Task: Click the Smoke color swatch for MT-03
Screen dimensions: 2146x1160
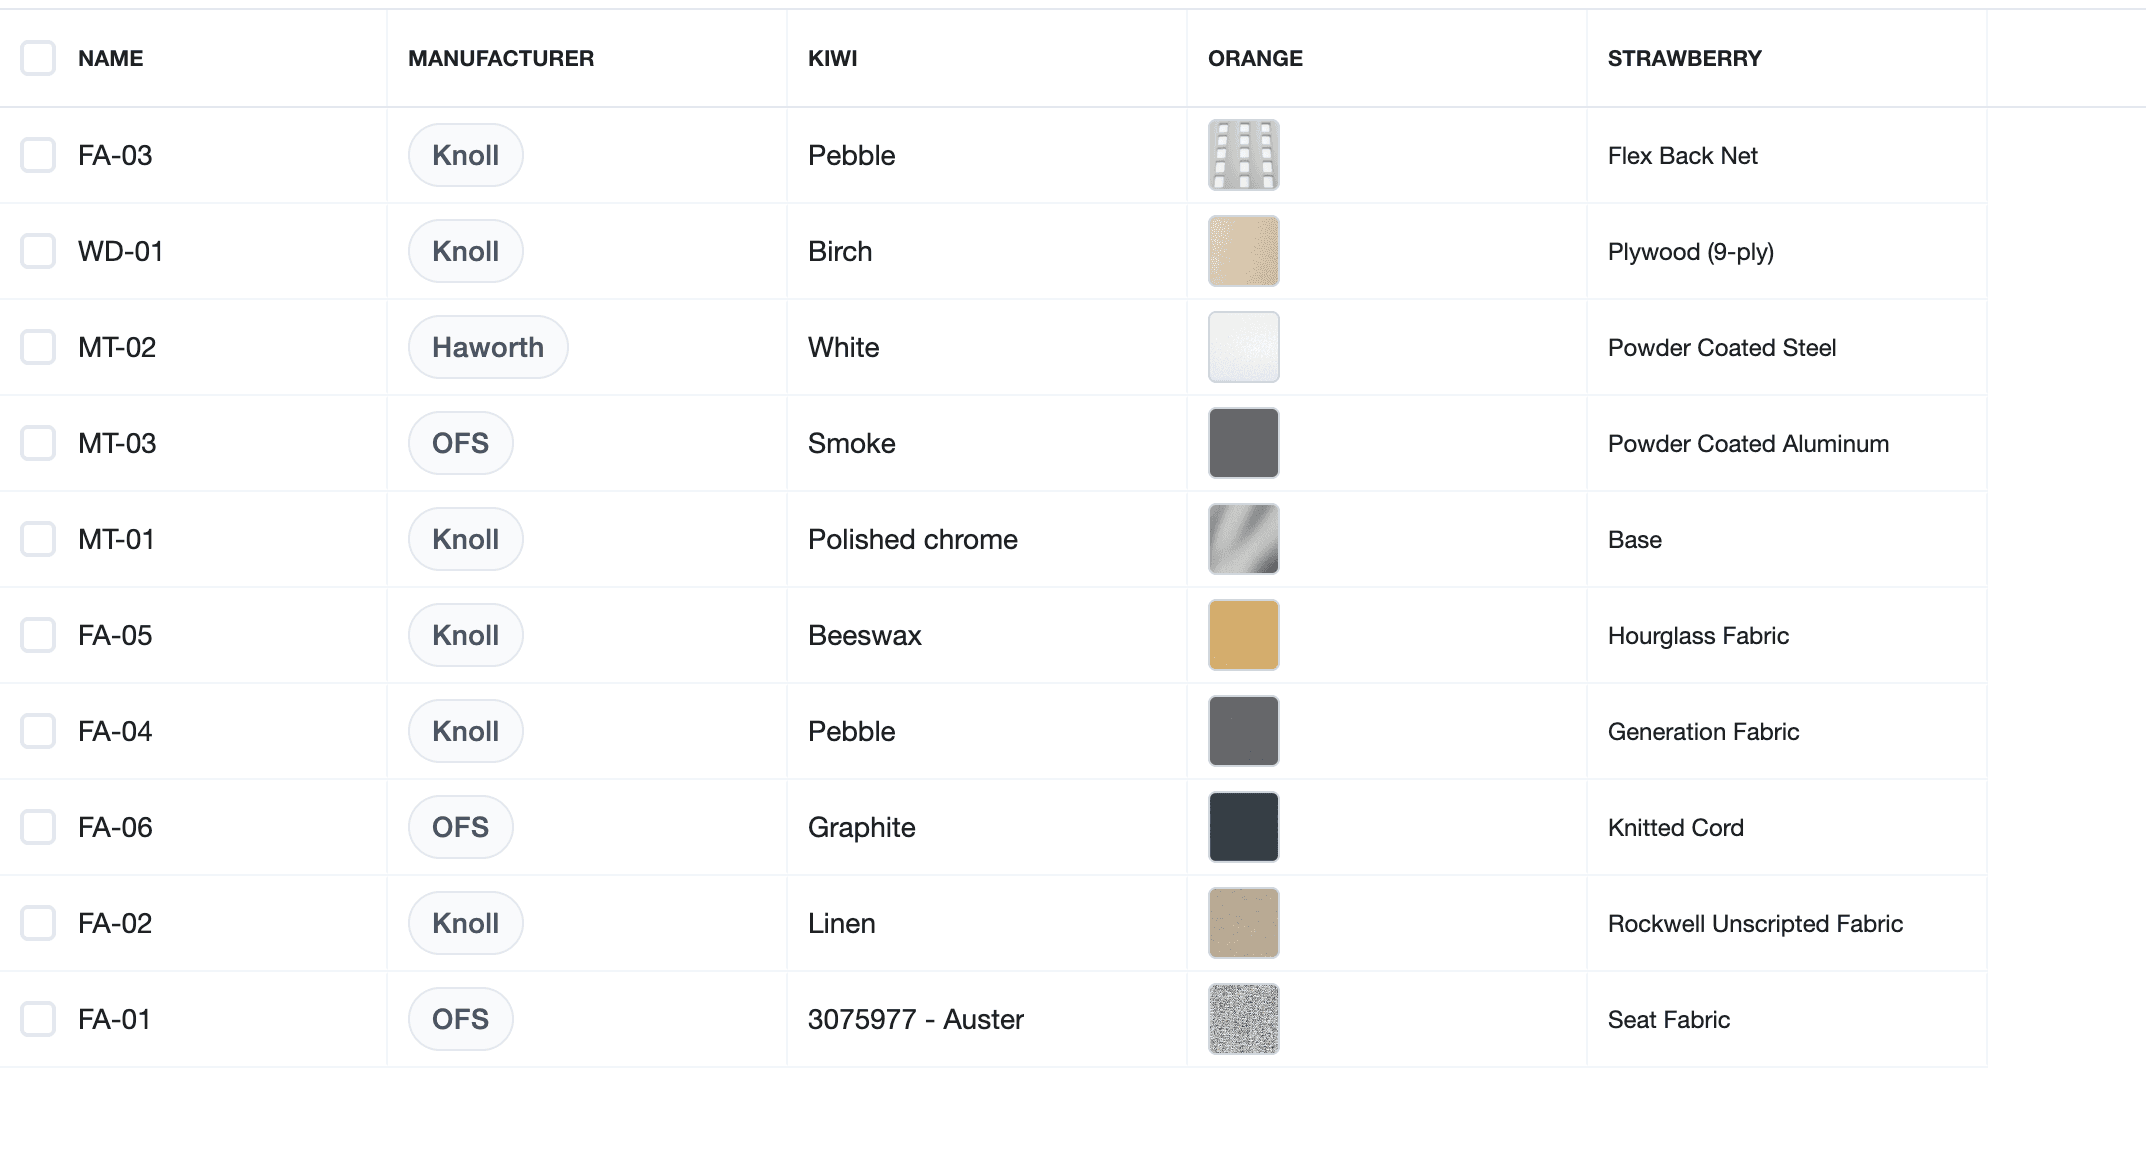Action: click(x=1243, y=443)
